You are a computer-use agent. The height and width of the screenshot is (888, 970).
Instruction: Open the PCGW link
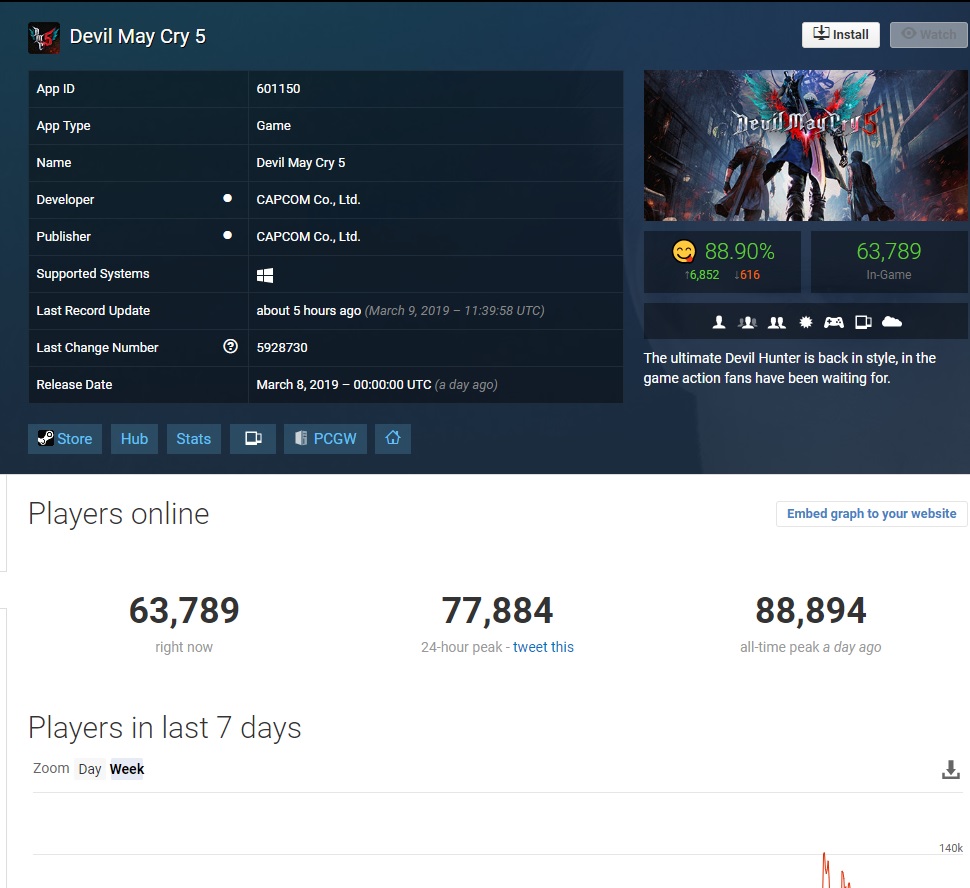point(325,439)
